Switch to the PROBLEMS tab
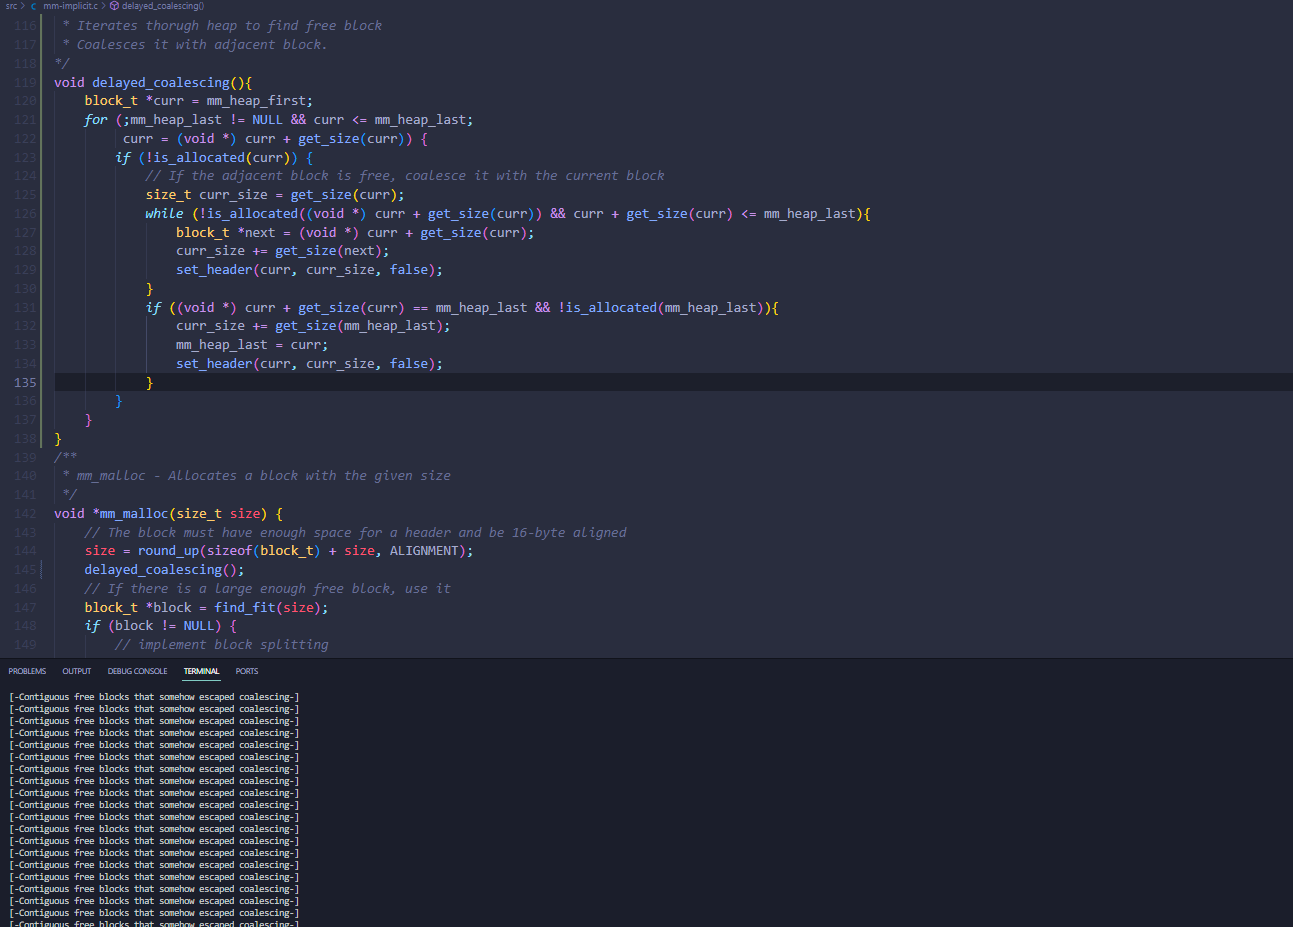 (27, 671)
